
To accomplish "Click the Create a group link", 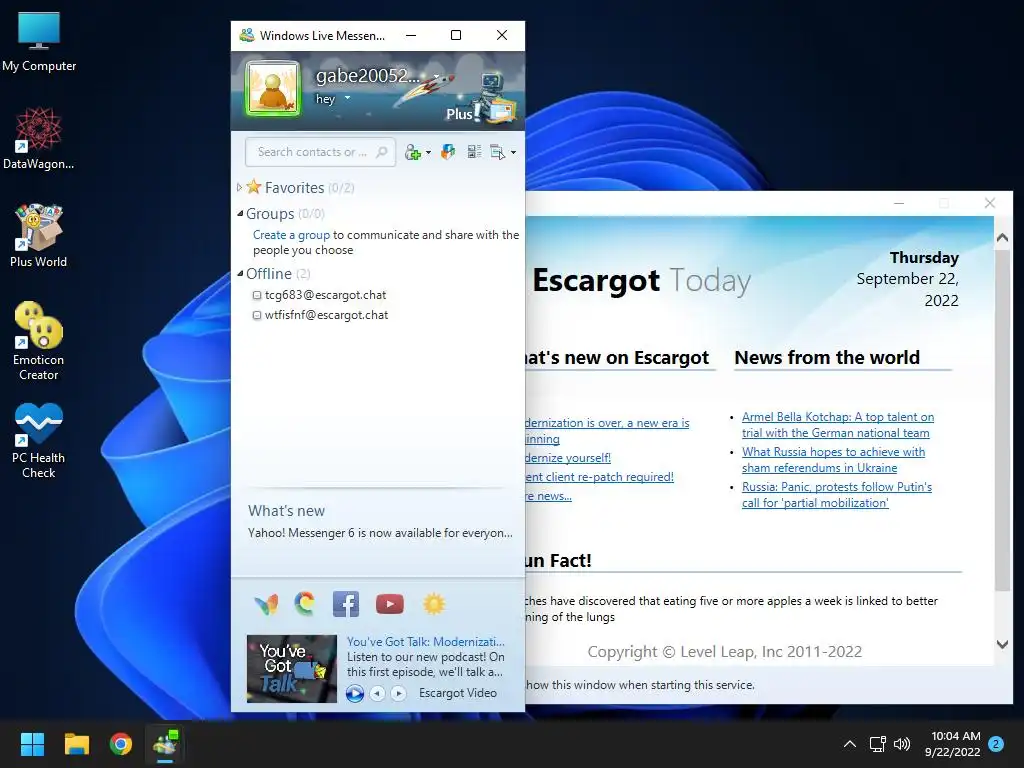I will coord(291,234).
